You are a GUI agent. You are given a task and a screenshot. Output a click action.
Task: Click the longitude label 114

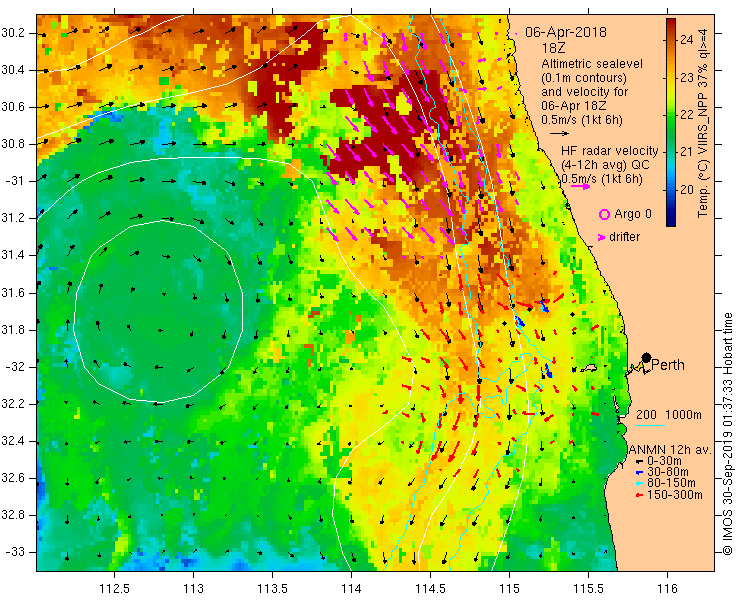(351, 589)
